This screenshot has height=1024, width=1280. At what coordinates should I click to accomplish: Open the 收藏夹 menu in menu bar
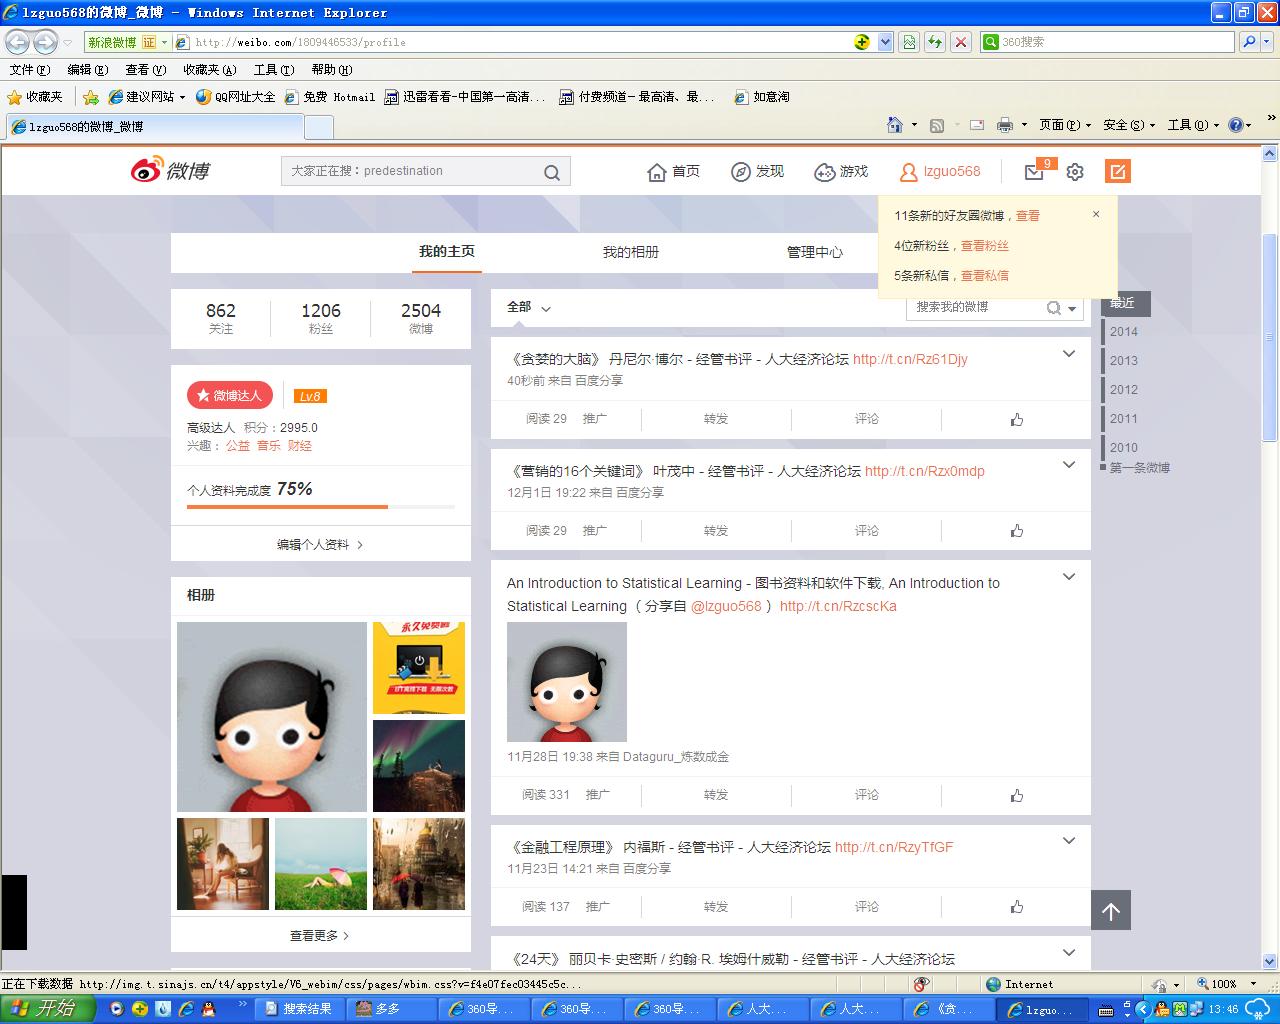[x=210, y=70]
